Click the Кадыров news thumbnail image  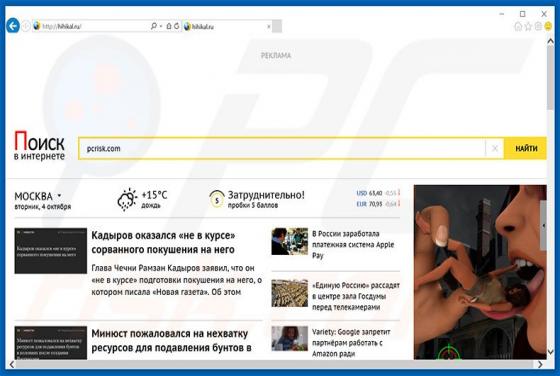(51, 251)
